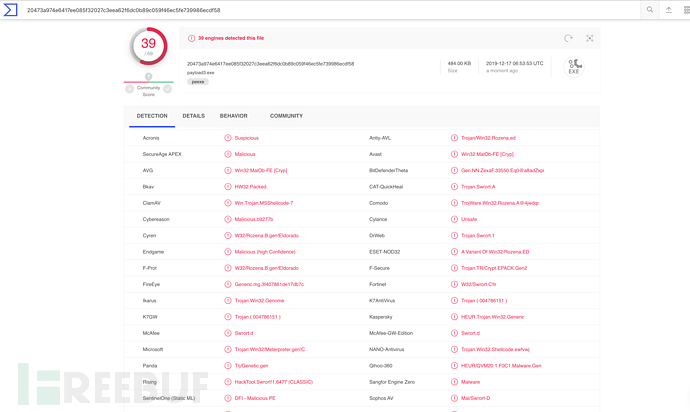The width and height of the screenshot is (690, 412).
Task: Click the 2019-12-17 analysis timestamp
Action: [x=514, y=63]
